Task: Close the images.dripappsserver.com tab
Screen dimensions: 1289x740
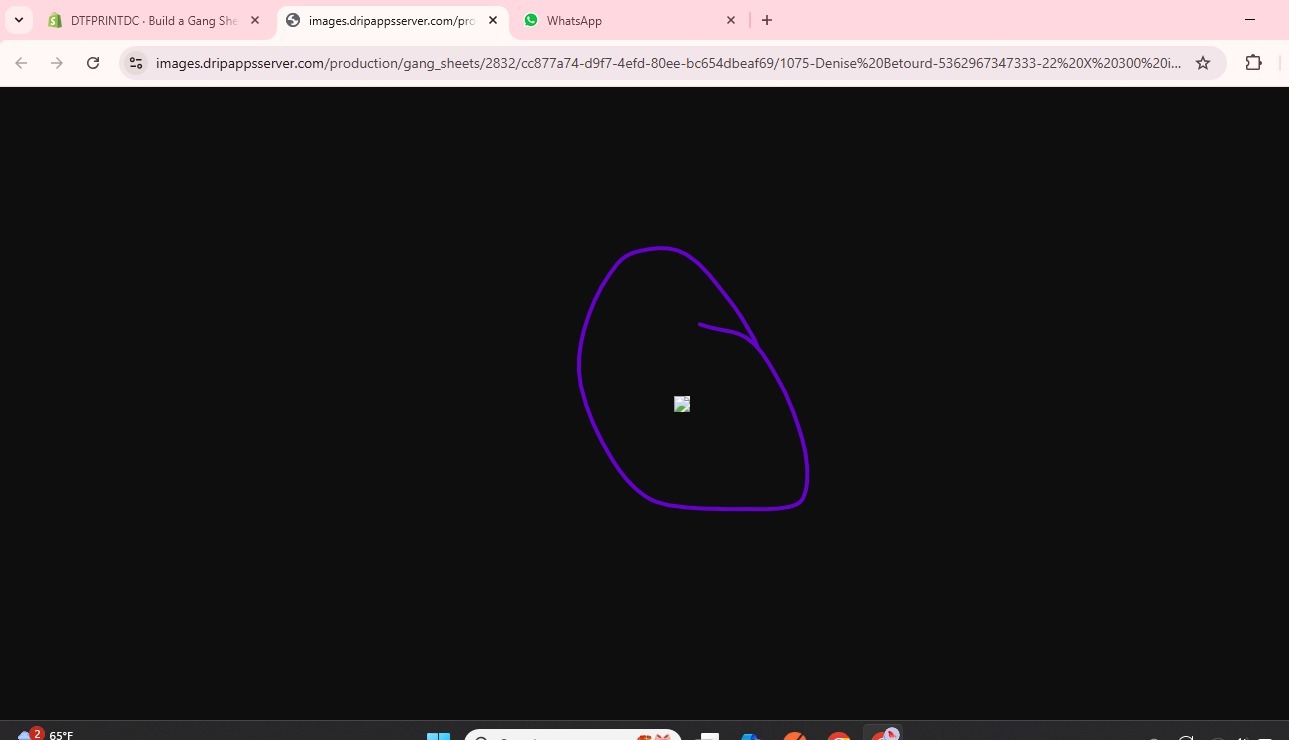Action: tap(493, 20)
